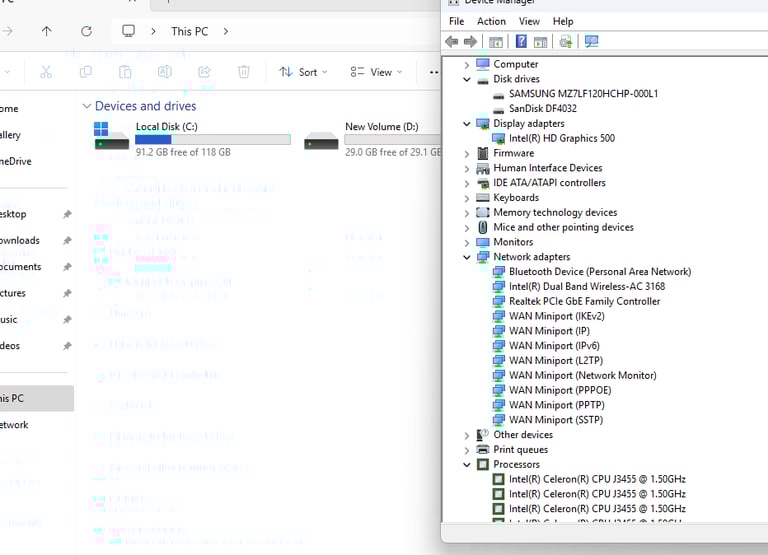Select SAMSUNG MZ7LF120HCHP-000L1 disk

coord(583,94)
